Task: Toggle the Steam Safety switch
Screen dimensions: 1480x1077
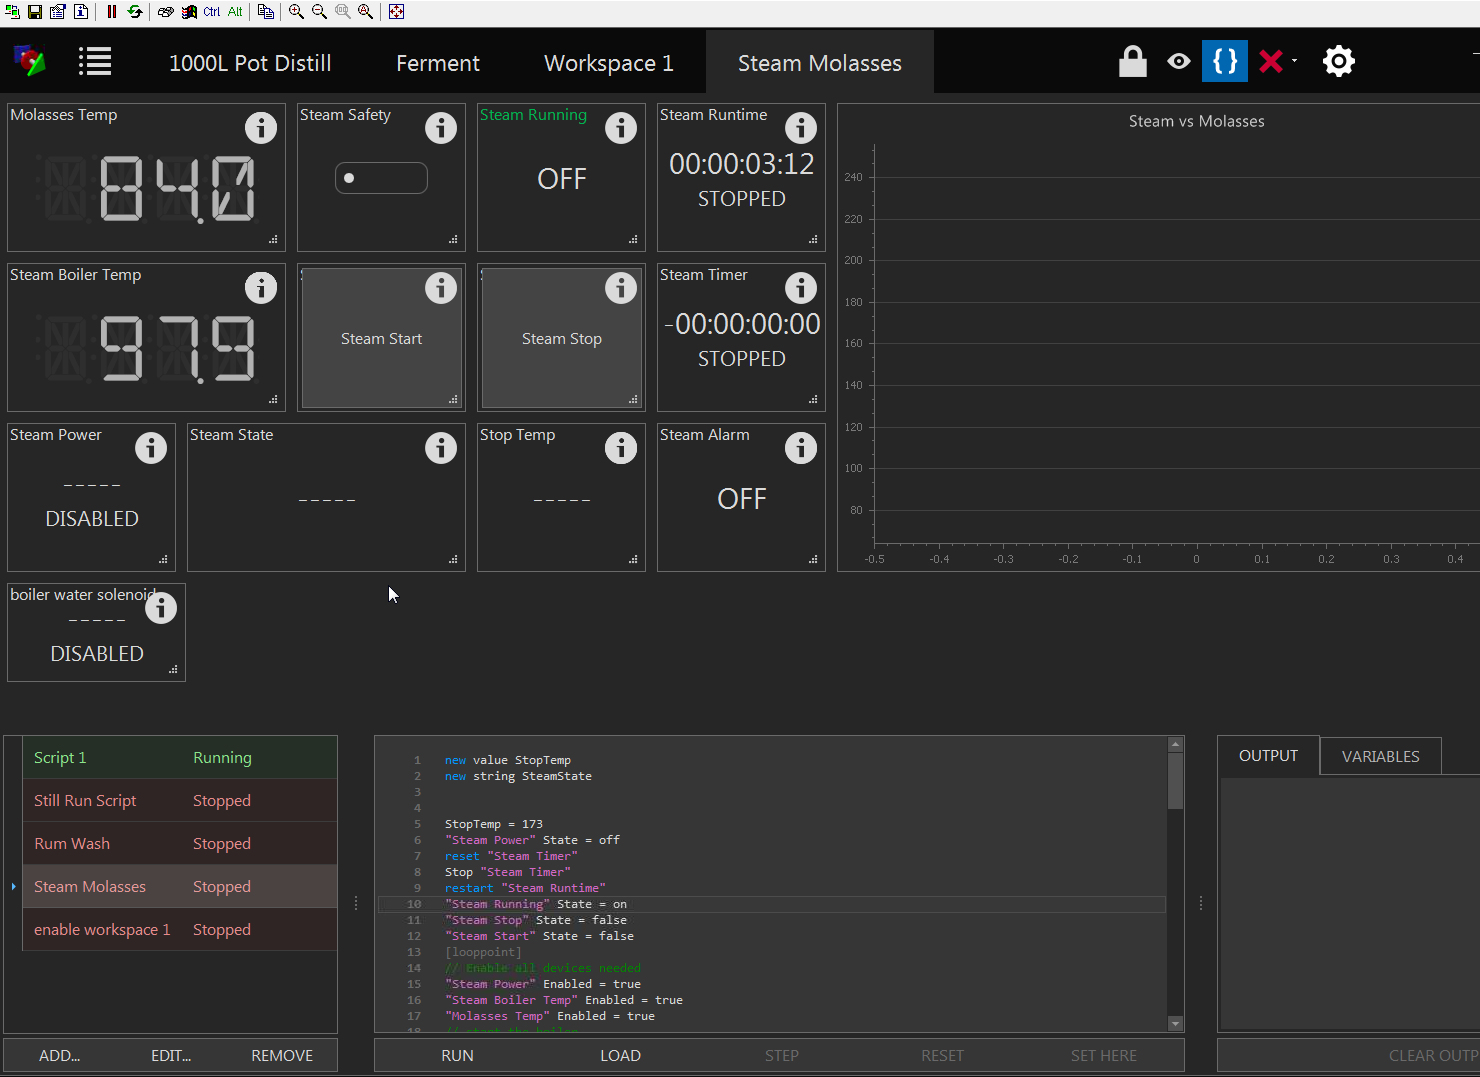Action: pyautogui.click(x=381, y=178)
